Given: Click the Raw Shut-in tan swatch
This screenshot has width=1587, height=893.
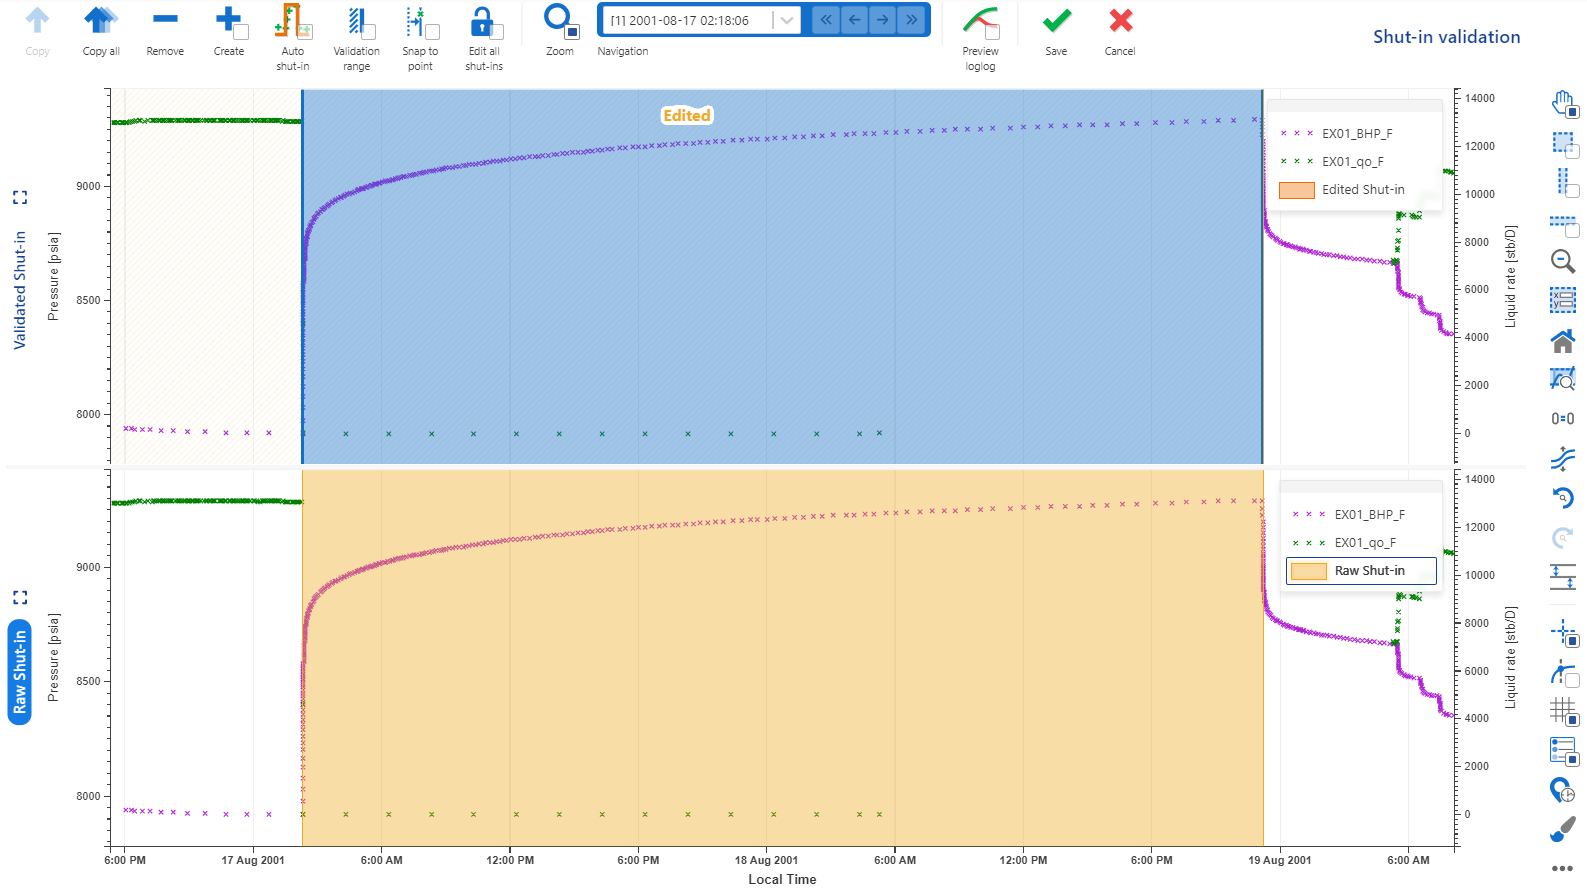Looking at the screenshot, I should (1309, 571).
